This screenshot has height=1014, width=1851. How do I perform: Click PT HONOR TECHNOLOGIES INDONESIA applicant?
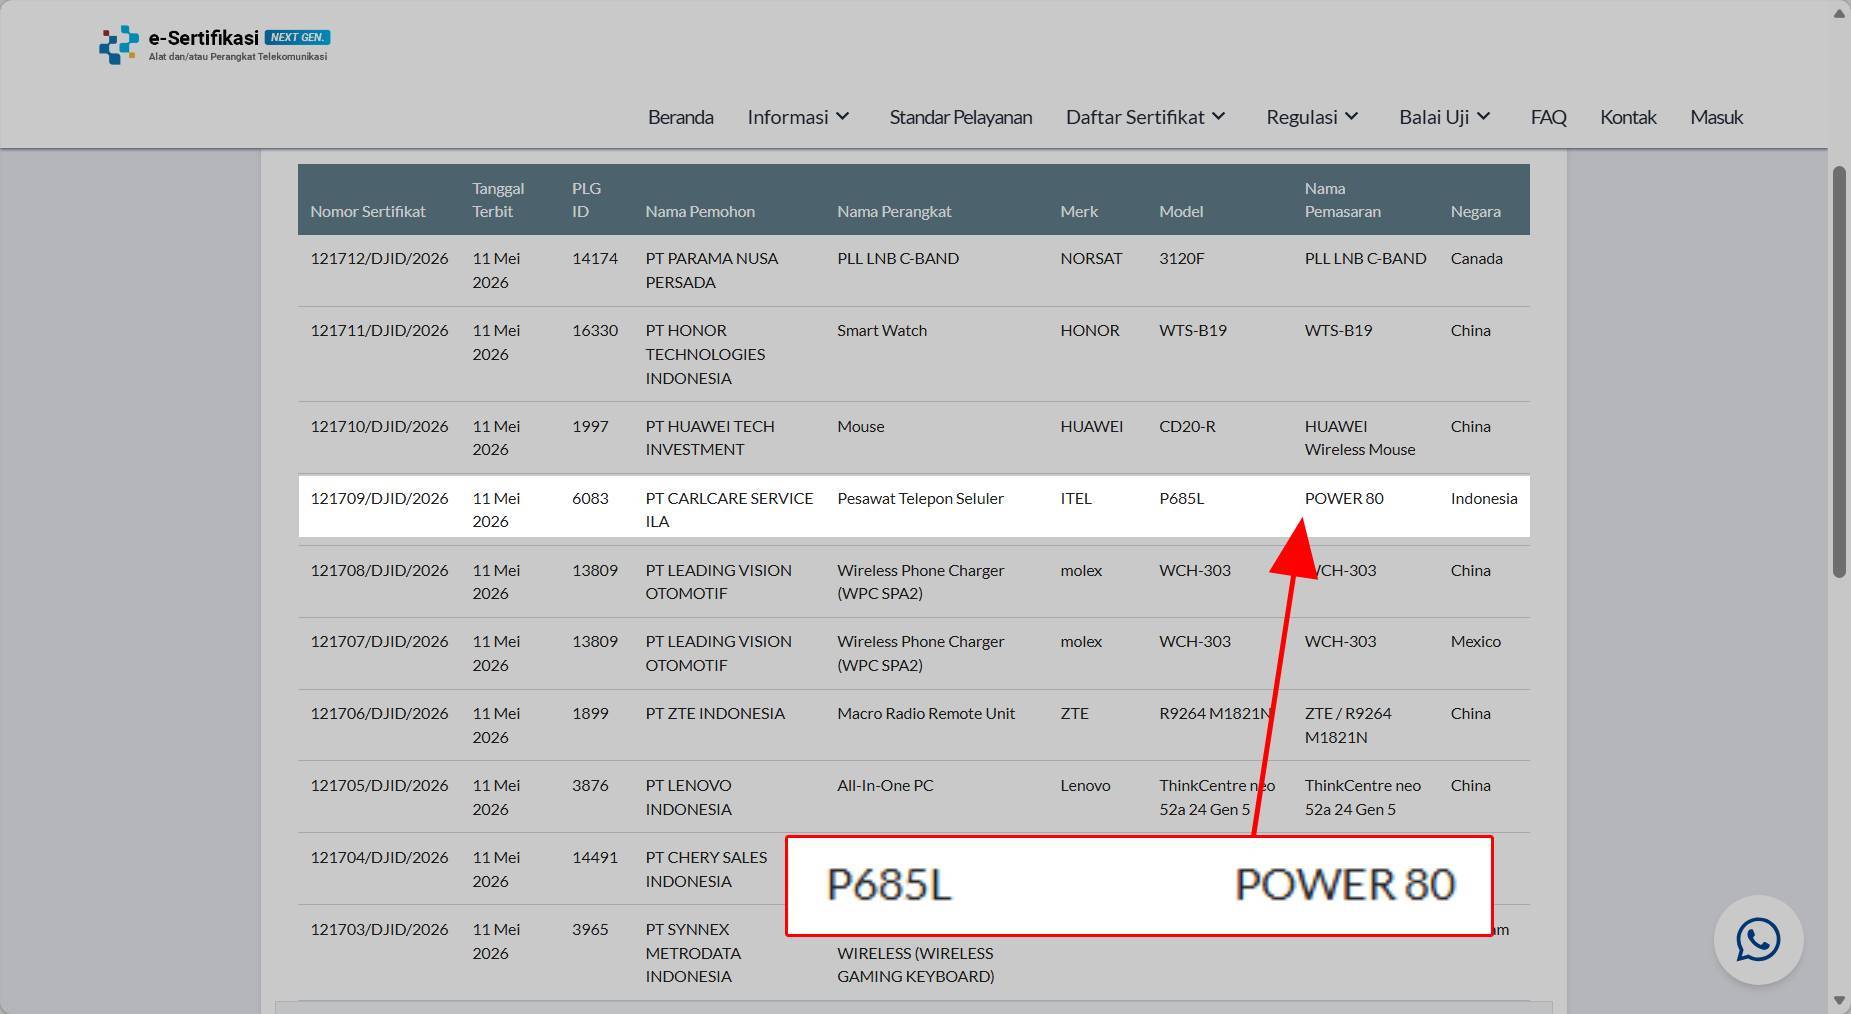705,354
